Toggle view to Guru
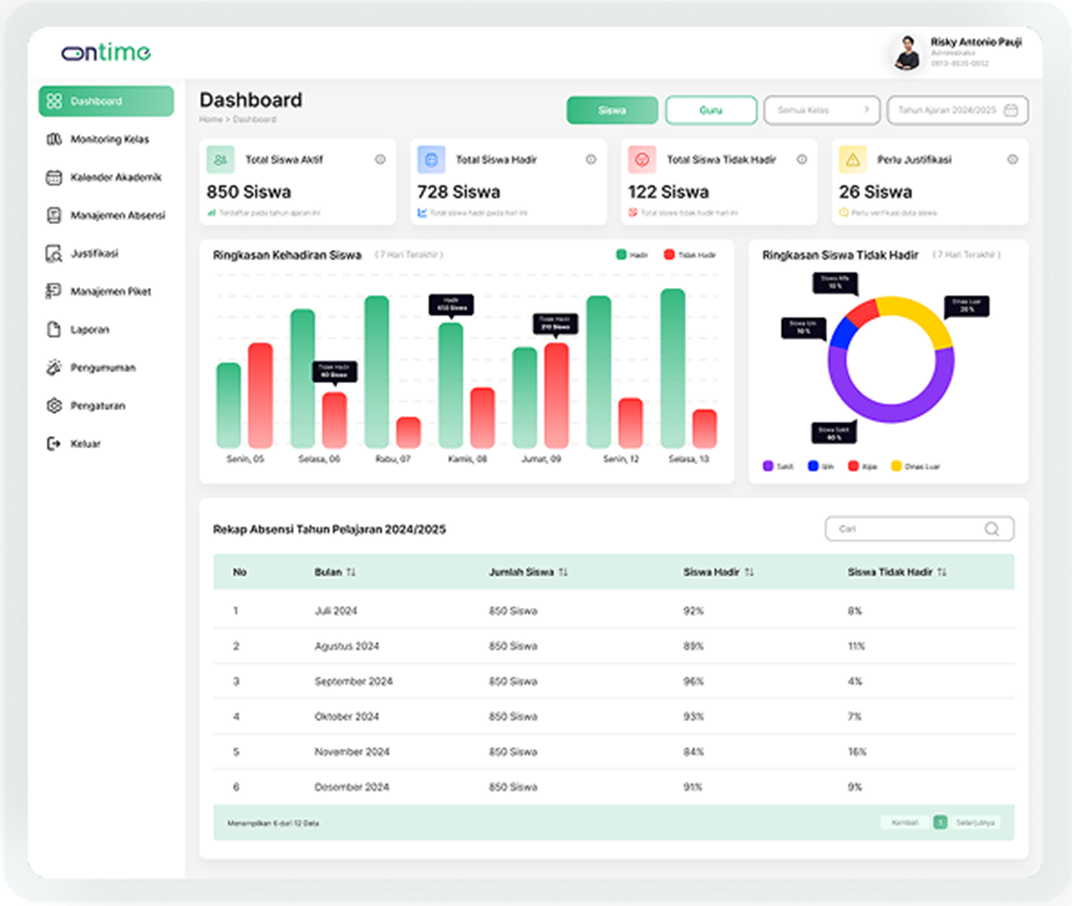 click(710, 110)
